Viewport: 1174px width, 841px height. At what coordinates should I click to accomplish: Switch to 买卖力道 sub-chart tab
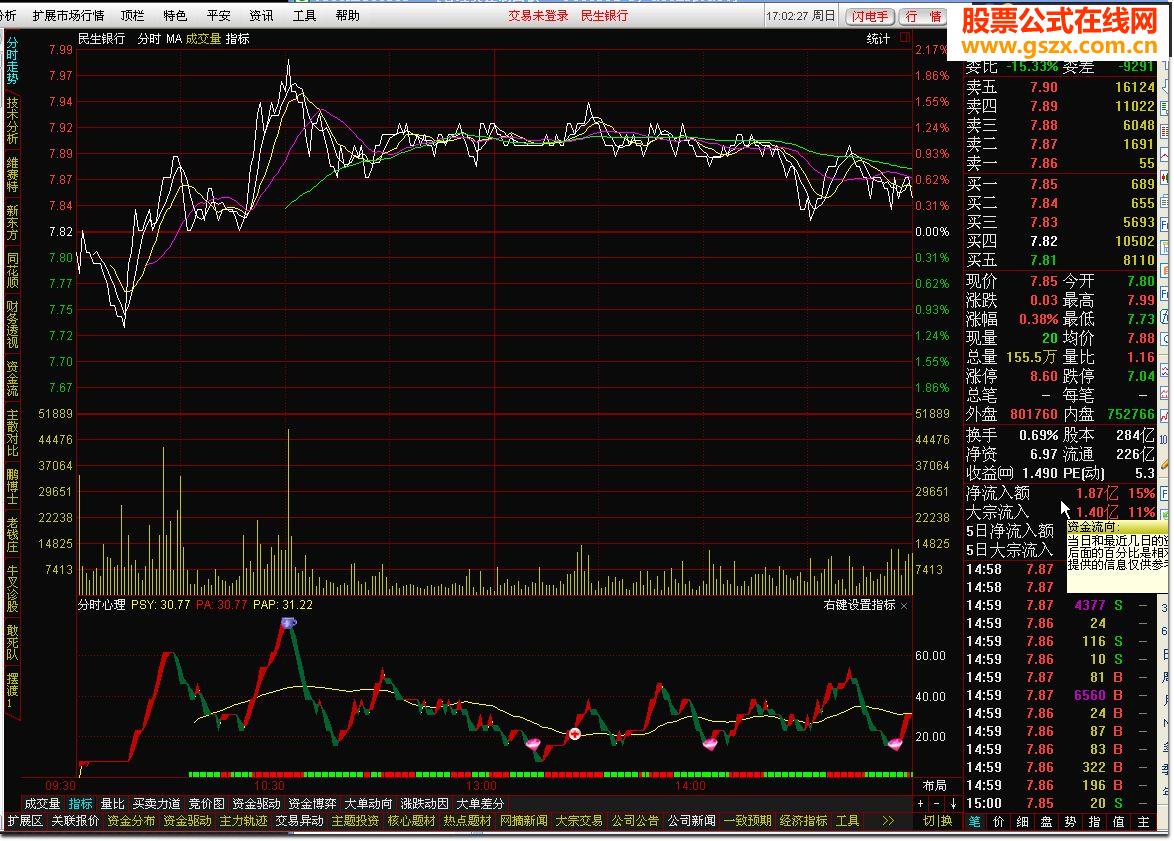156,804
